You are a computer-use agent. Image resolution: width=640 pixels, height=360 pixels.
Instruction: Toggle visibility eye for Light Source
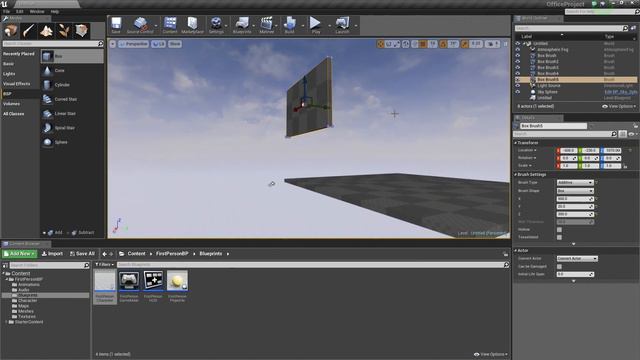(x=518, y=86)
